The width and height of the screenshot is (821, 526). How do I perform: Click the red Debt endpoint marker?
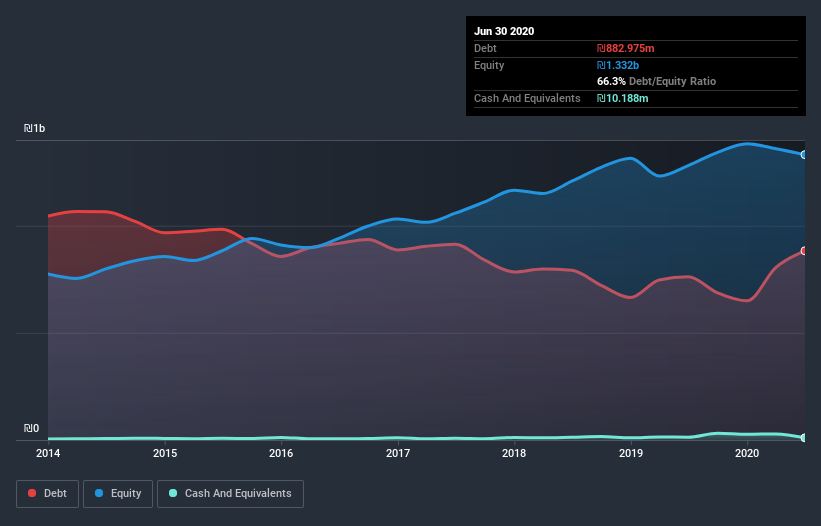point(804,251)
